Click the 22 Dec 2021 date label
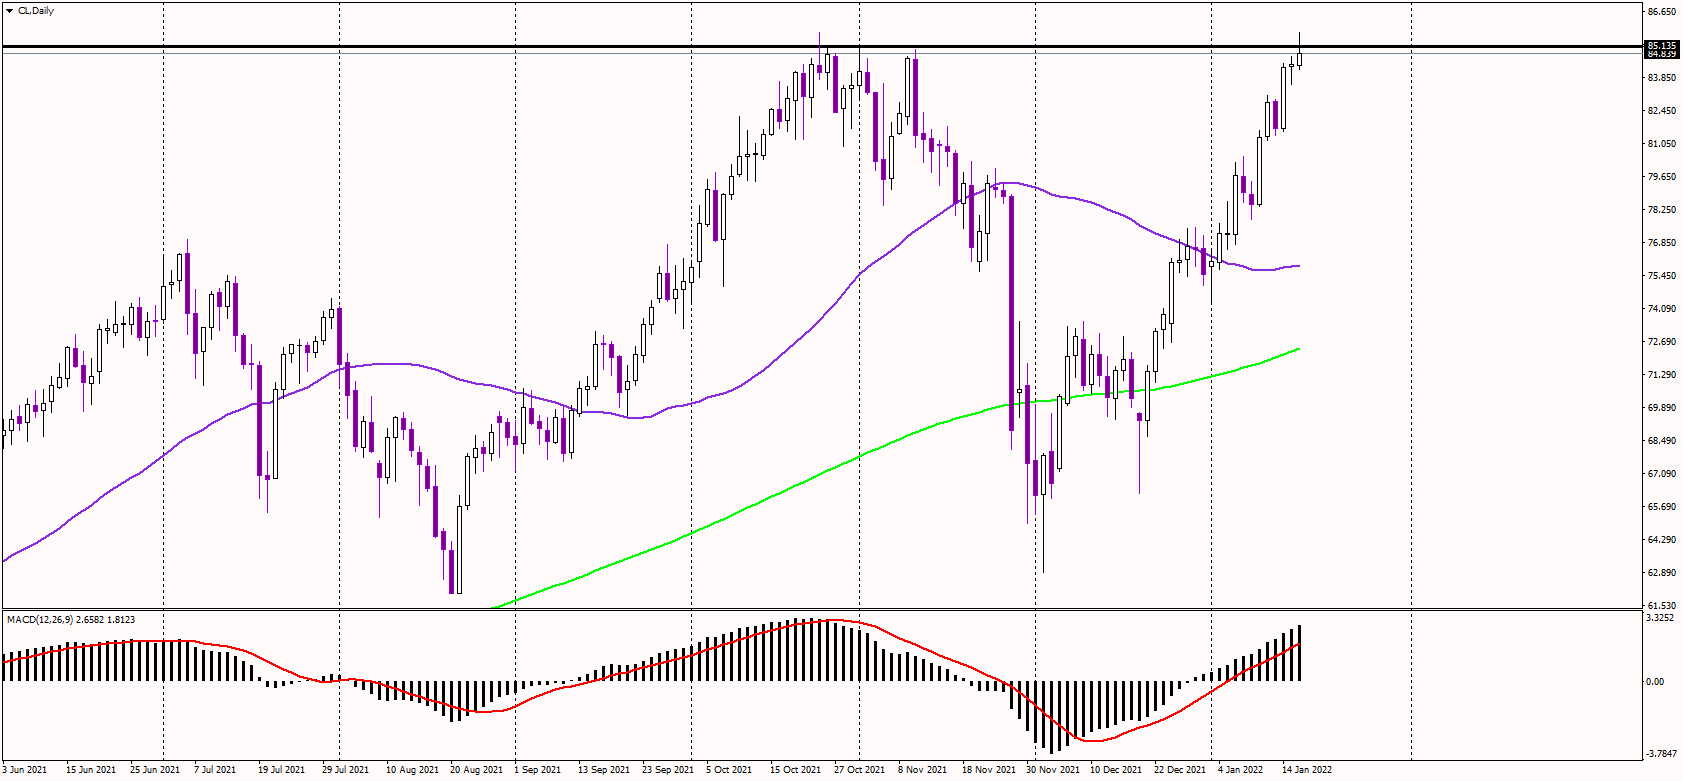 click(1180, 770)
